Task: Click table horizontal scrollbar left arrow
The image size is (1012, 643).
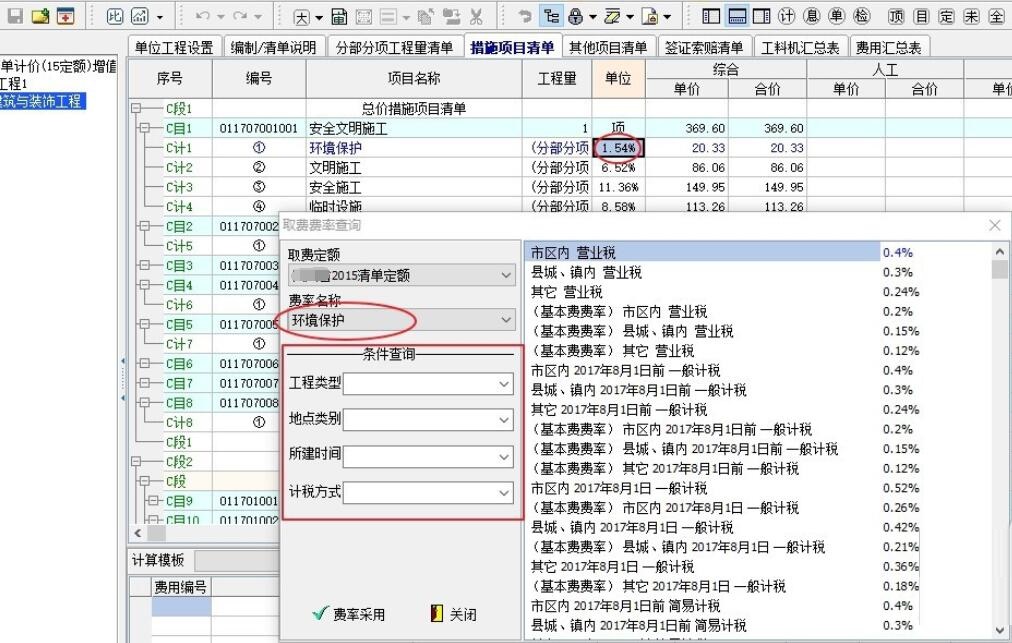Action: tap(137, 533)
